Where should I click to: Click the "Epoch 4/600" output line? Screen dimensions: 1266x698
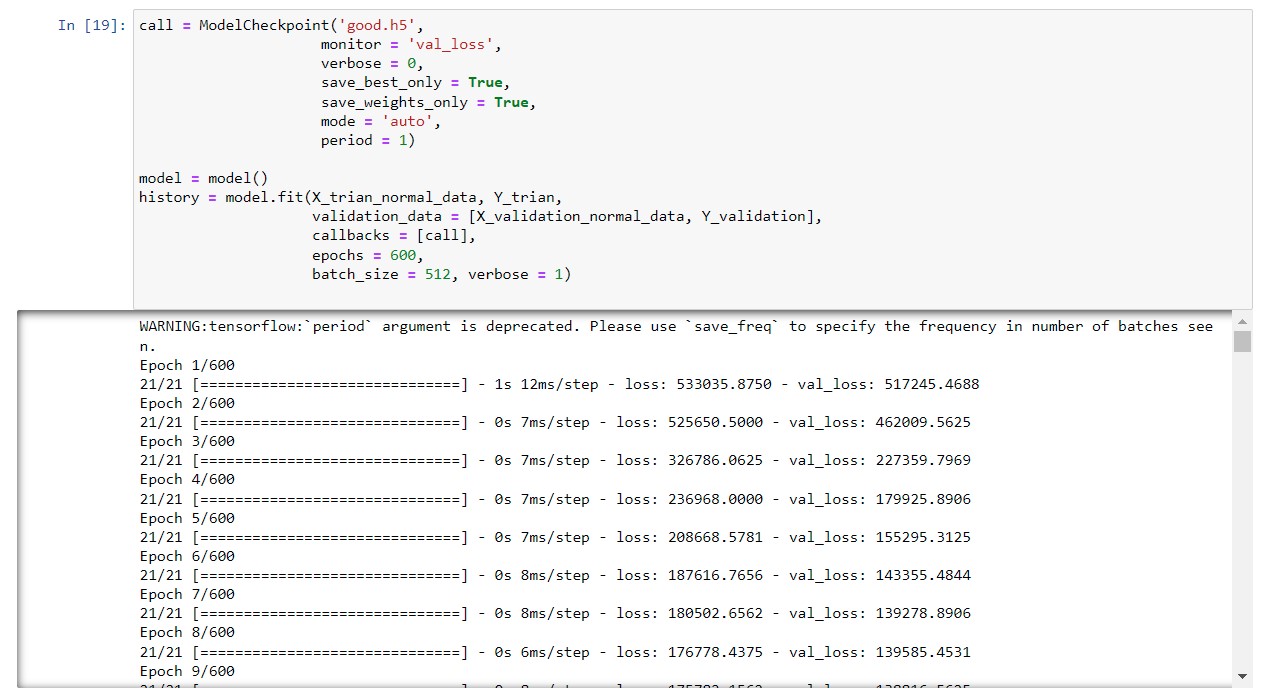coord(187,479)
